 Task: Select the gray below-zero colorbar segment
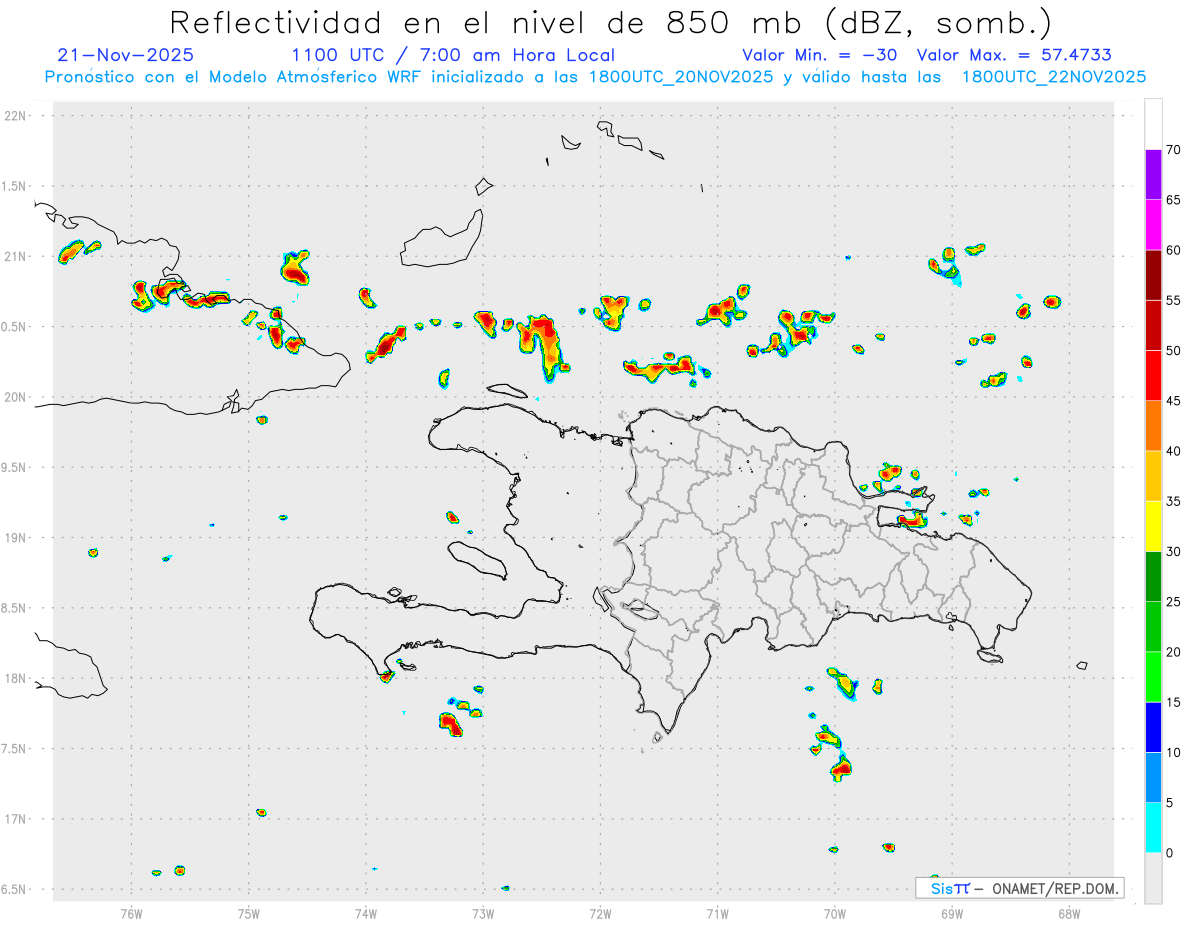[1153, 878]
